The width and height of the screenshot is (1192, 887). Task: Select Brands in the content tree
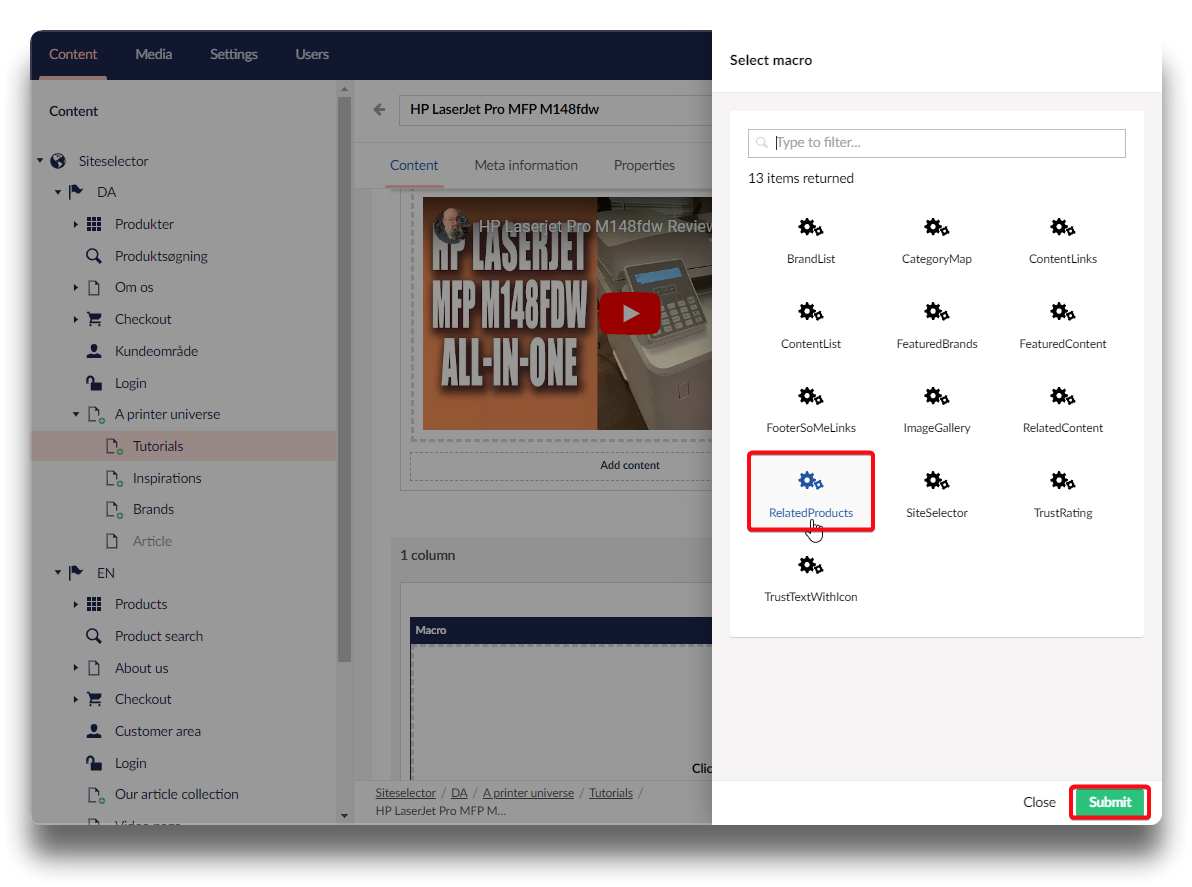click(x=153, y=509)
